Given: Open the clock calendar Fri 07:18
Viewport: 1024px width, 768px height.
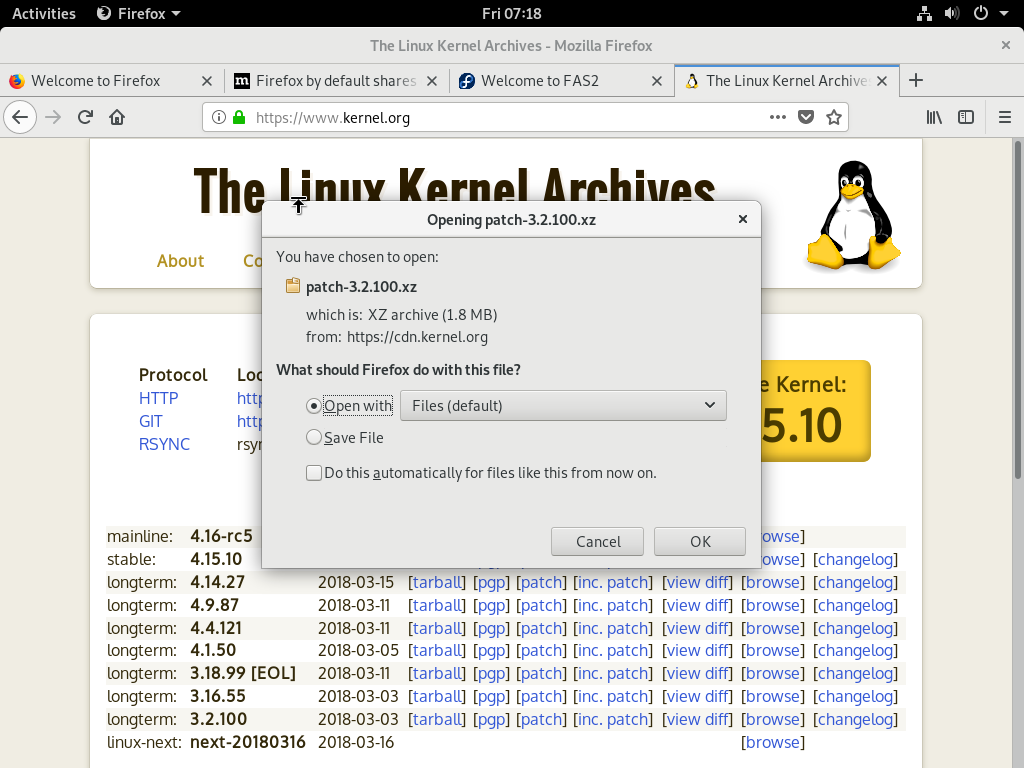Looking at the screenshot, I should point(511,14).
